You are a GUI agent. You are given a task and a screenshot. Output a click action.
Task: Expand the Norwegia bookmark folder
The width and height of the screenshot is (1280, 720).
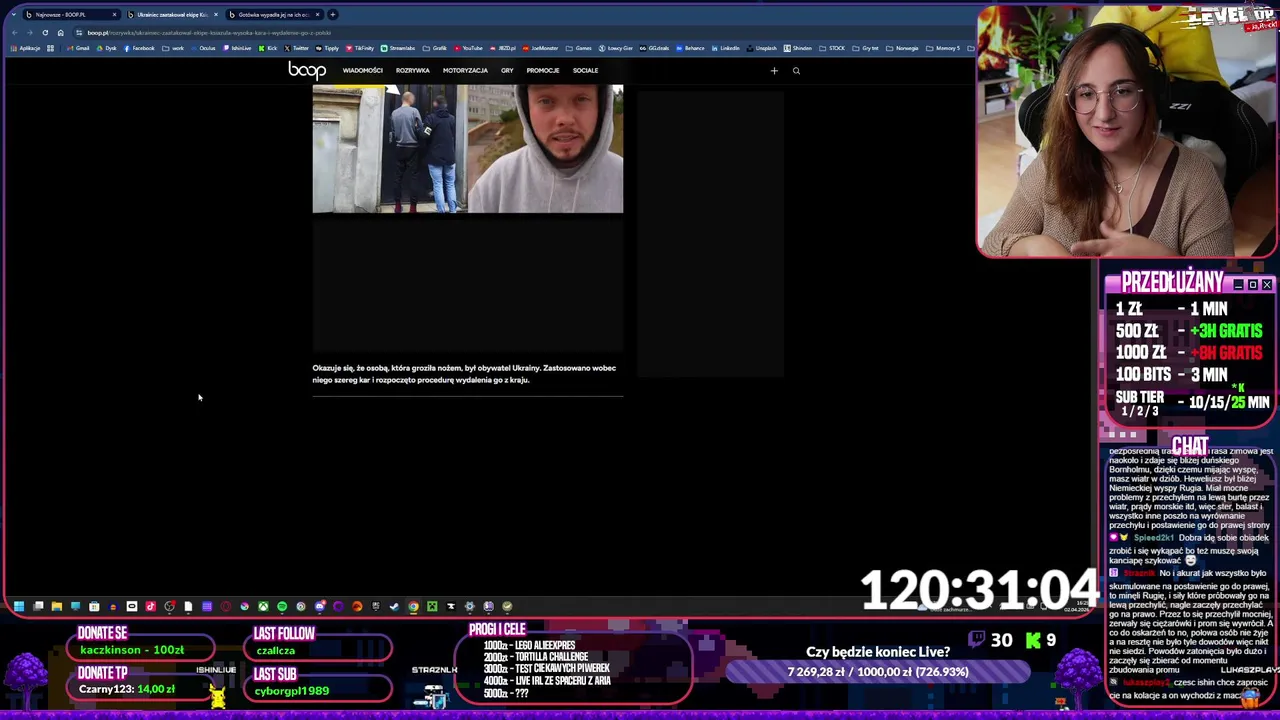(x=902, y=48)
